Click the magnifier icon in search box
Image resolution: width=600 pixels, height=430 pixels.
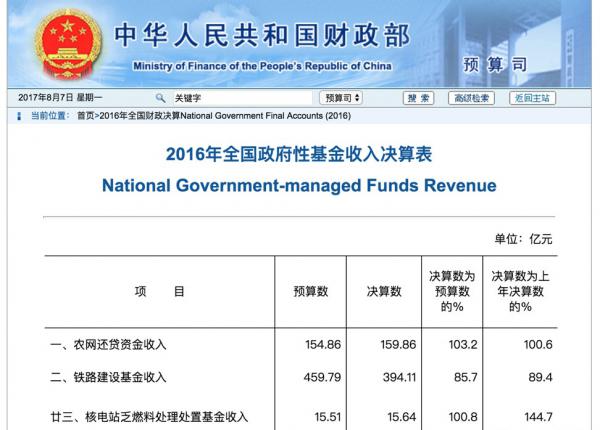[160, 98]
